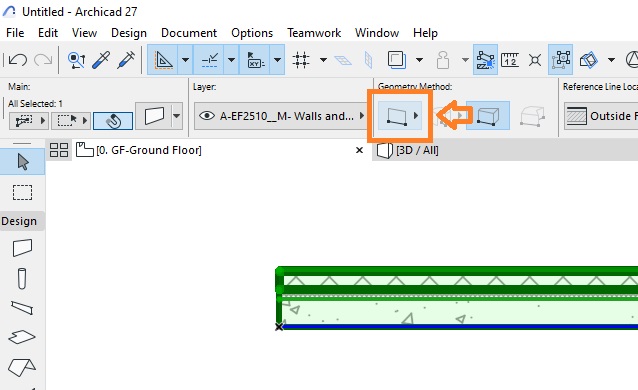Toggle the magnet Magic Wand button
Viewport: 638px width, 390px height.
(113, 121)
